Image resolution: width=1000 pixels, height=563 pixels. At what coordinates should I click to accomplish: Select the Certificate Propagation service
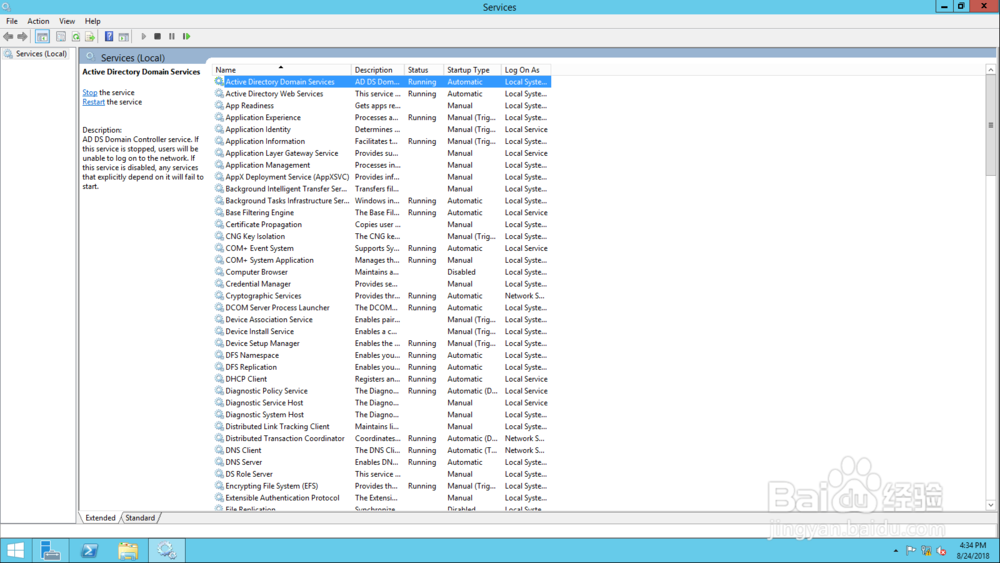(382, 224)
